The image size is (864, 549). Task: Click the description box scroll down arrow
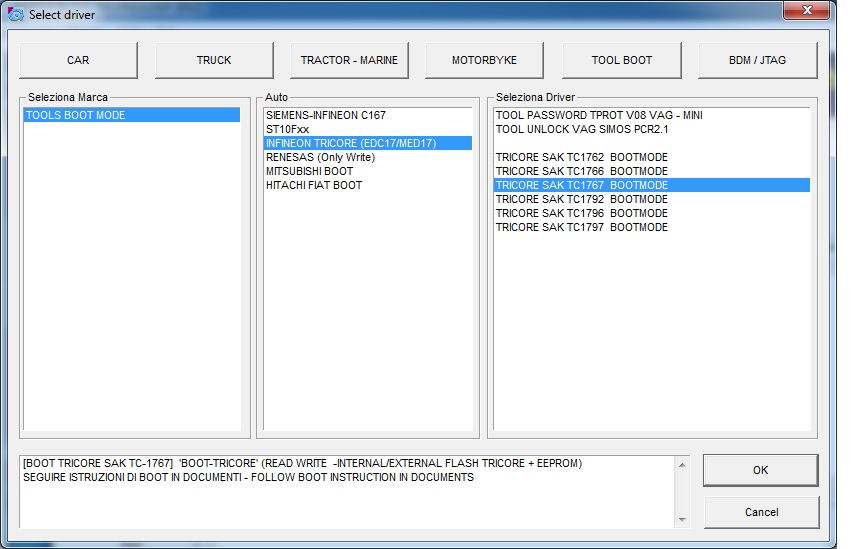click(x=682, y=519)
